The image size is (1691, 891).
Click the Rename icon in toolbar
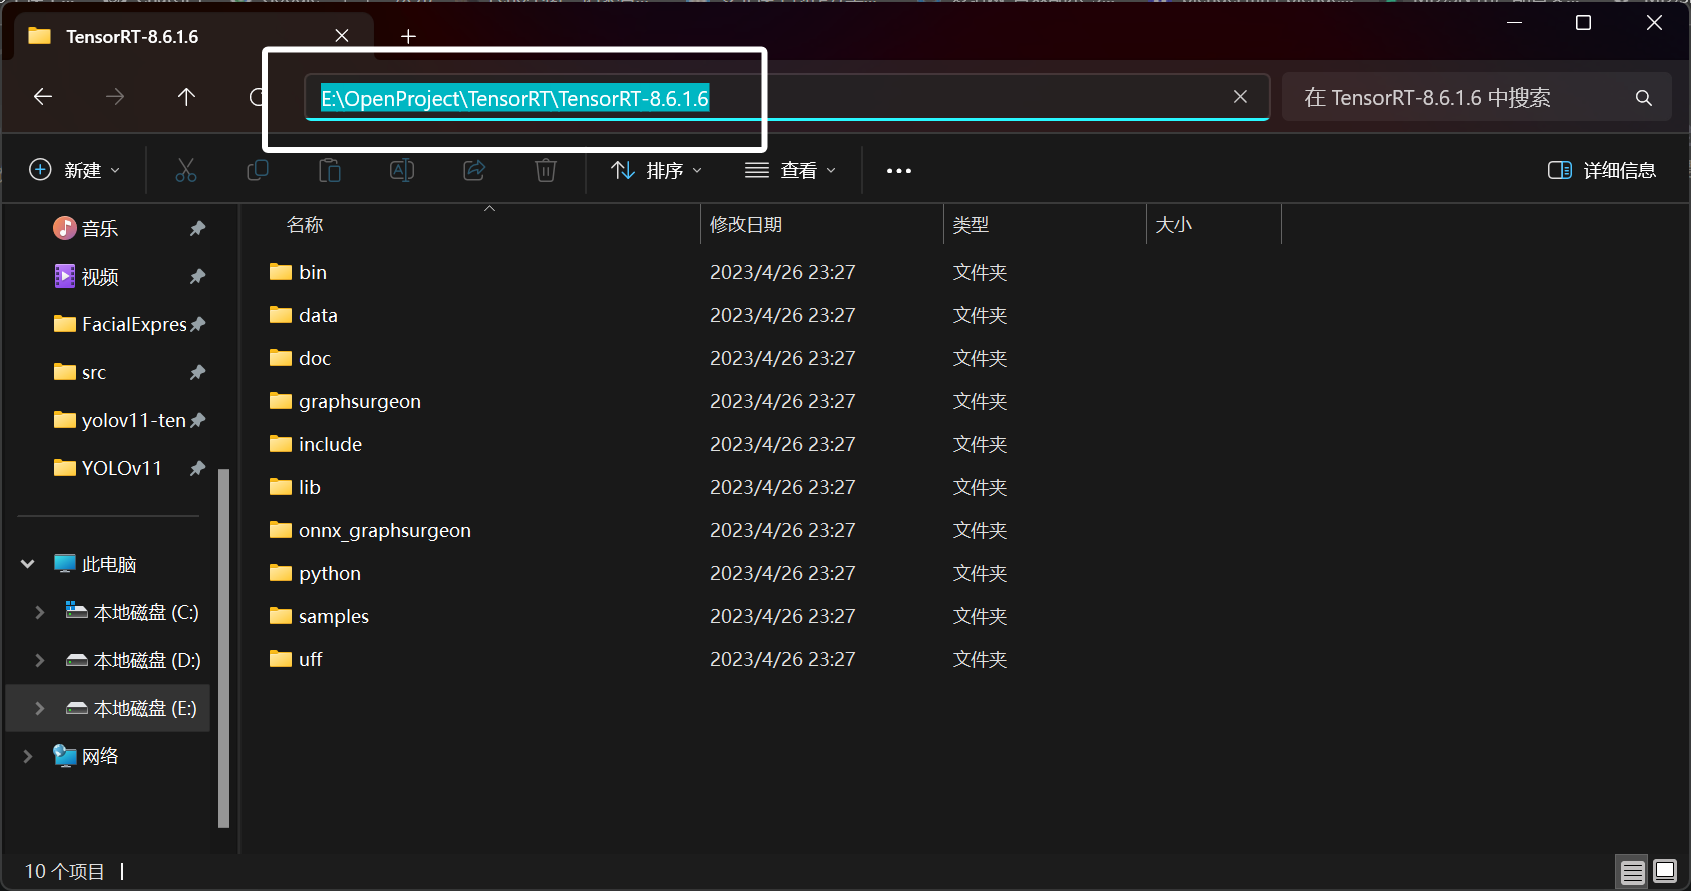(x=402, y=171)
